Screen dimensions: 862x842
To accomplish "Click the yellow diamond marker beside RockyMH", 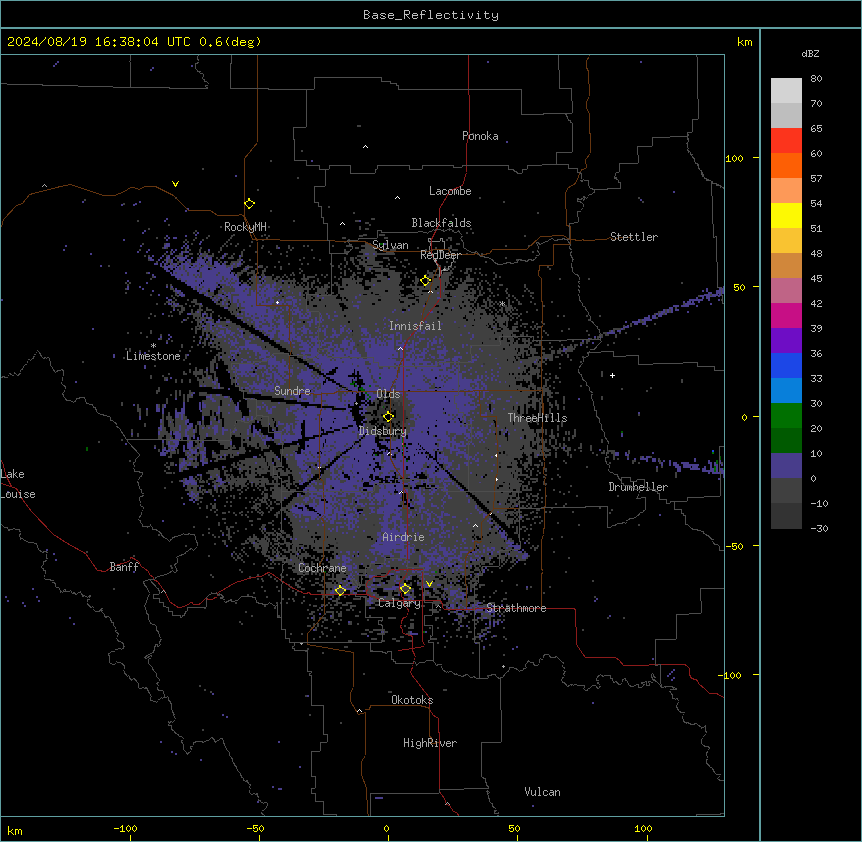I will [x=250, y=204].
